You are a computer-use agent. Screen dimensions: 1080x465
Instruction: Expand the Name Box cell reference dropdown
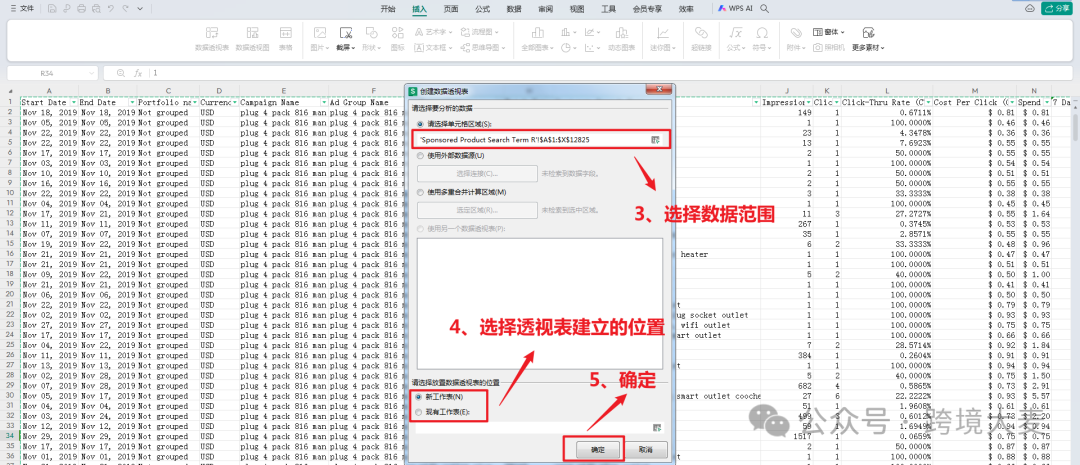[x=92, y=72]
